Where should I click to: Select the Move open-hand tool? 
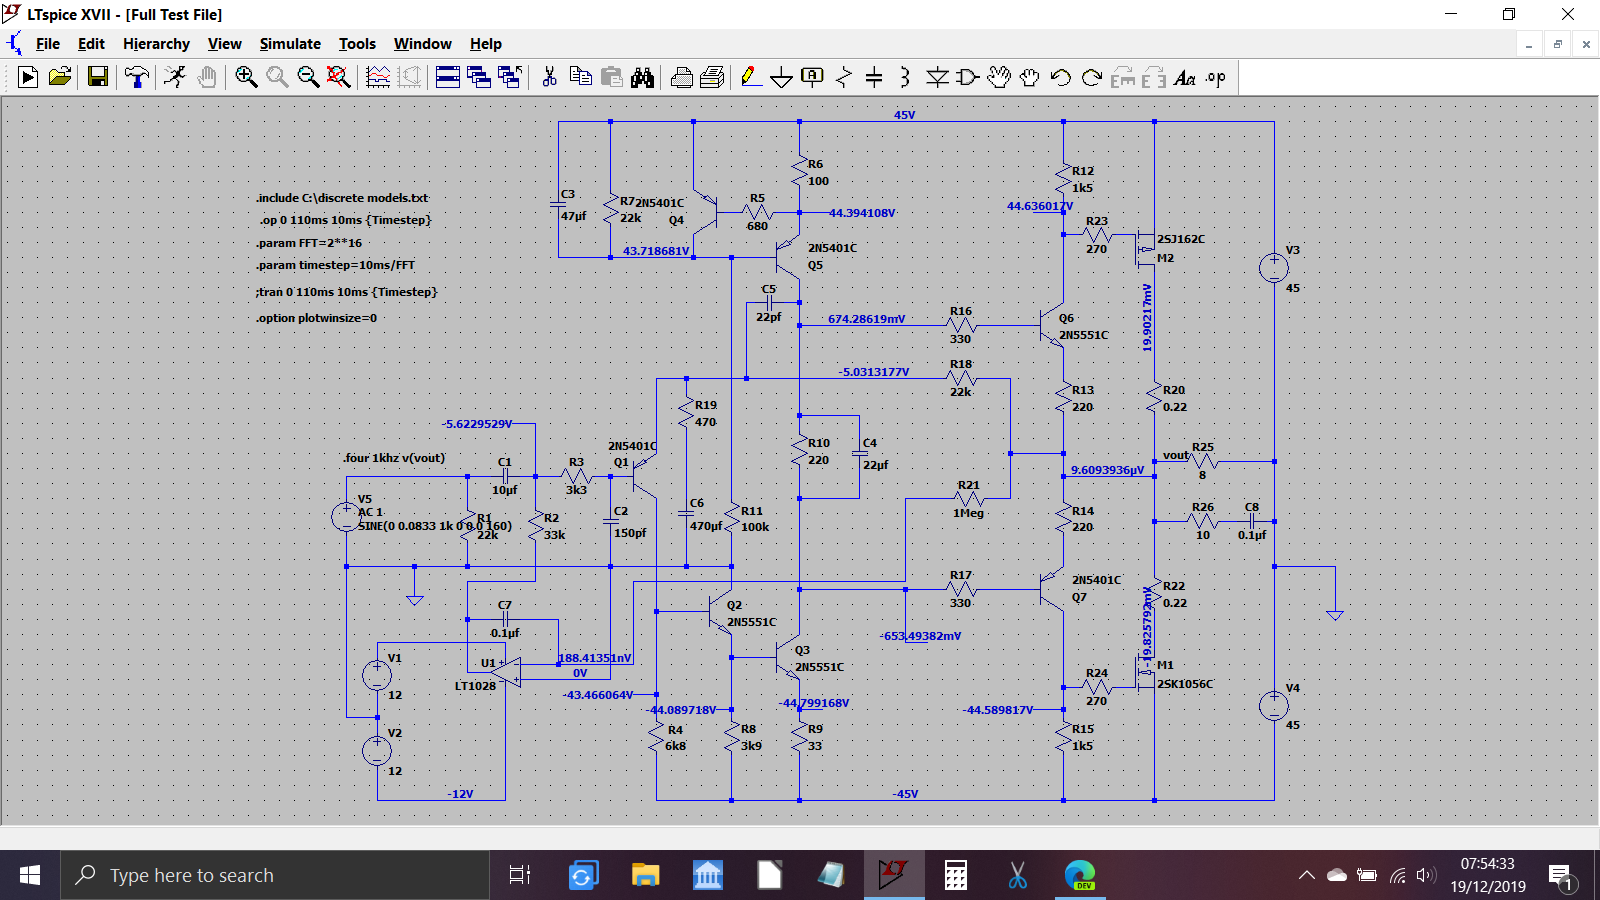click(x=999, y=77)
